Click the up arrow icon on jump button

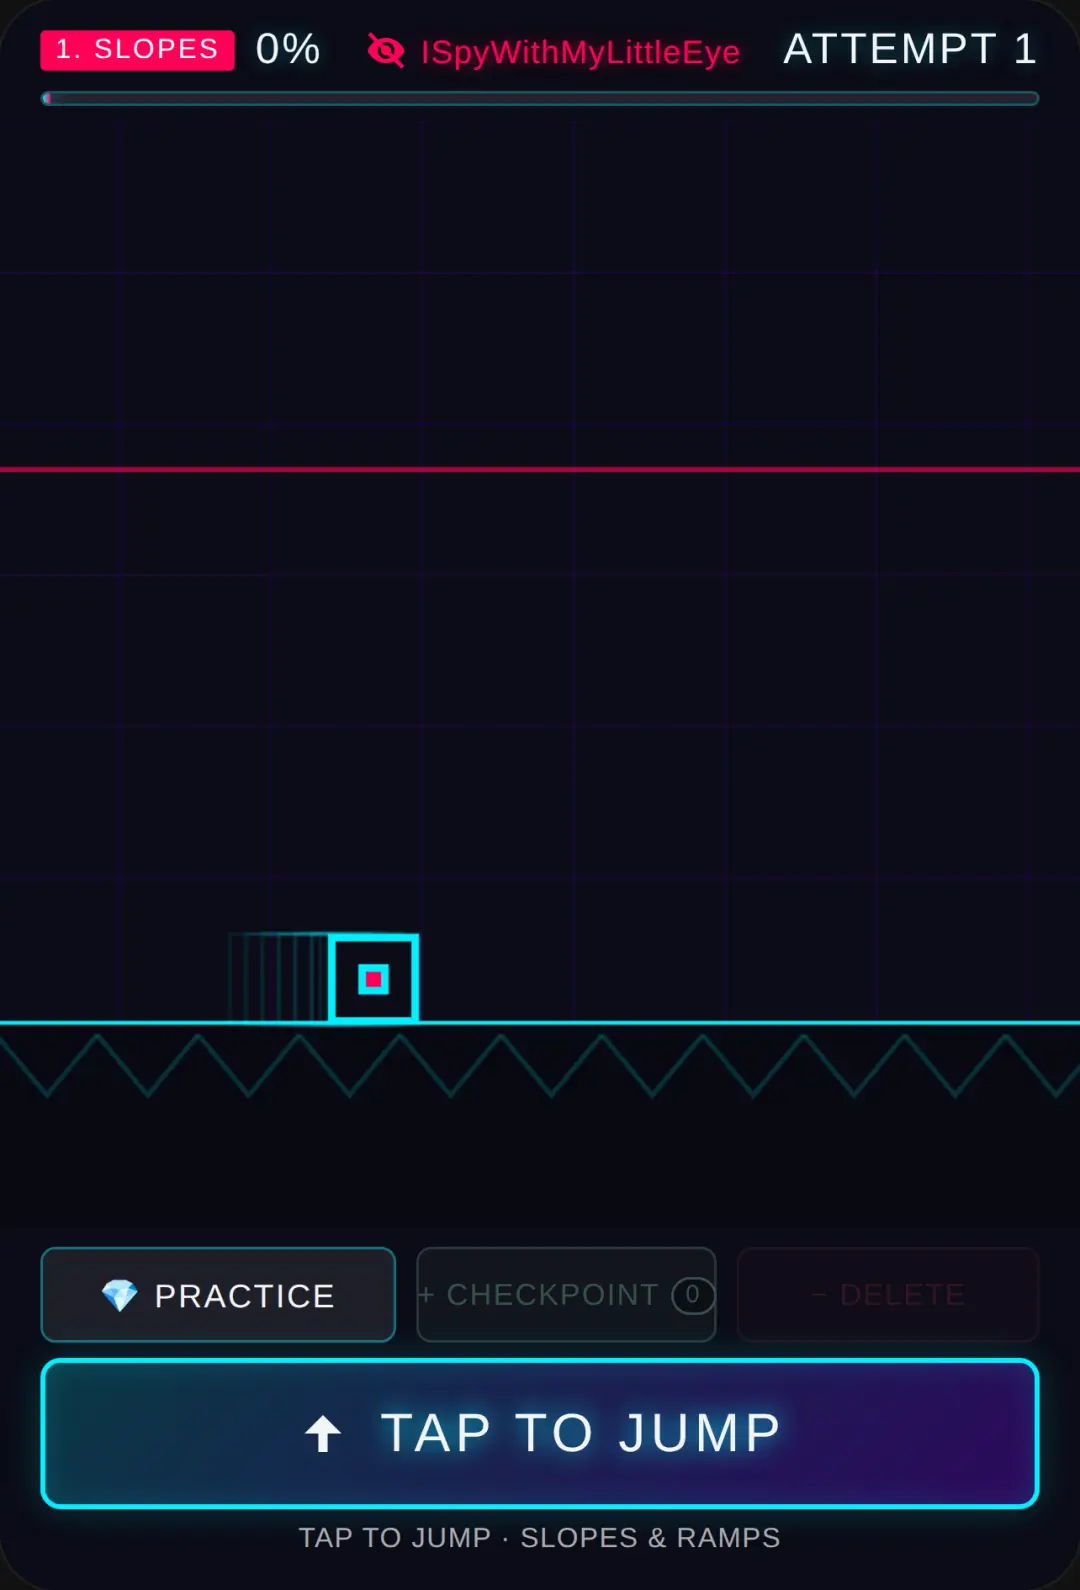323,1433
